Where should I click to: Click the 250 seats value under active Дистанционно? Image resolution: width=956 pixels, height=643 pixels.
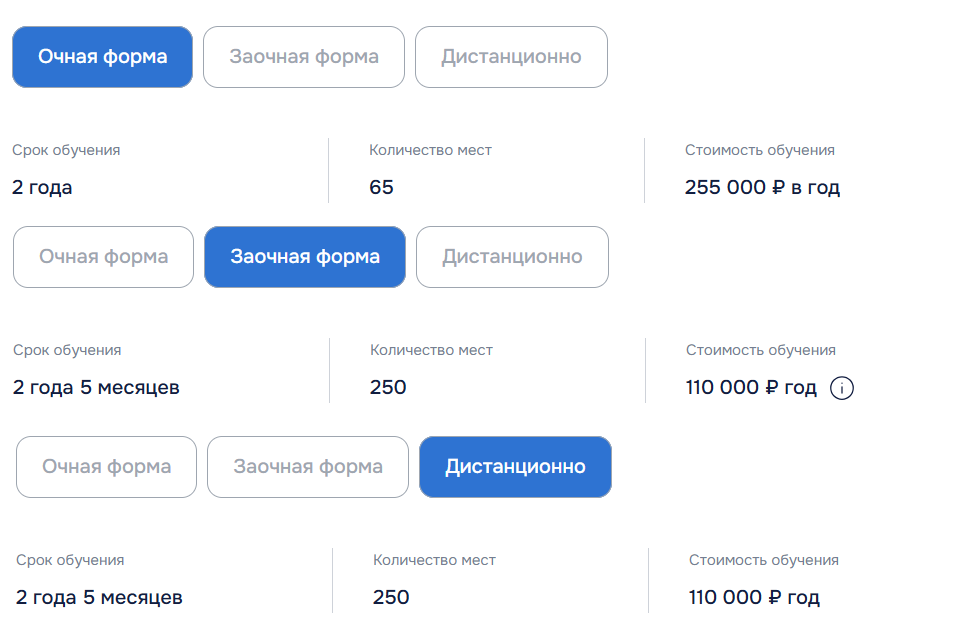(391, 597)
